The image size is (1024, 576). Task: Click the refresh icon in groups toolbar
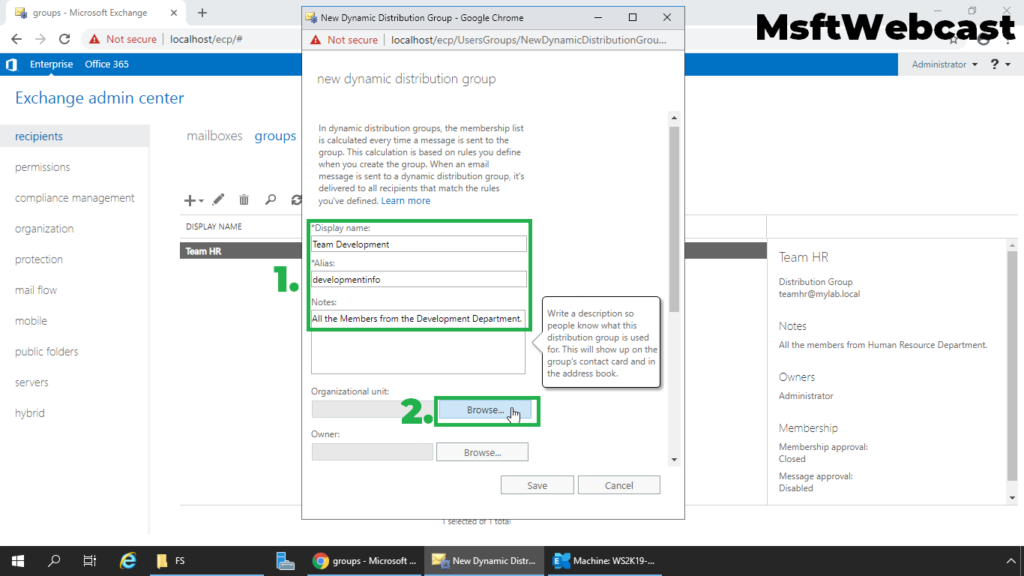(296, 200)
